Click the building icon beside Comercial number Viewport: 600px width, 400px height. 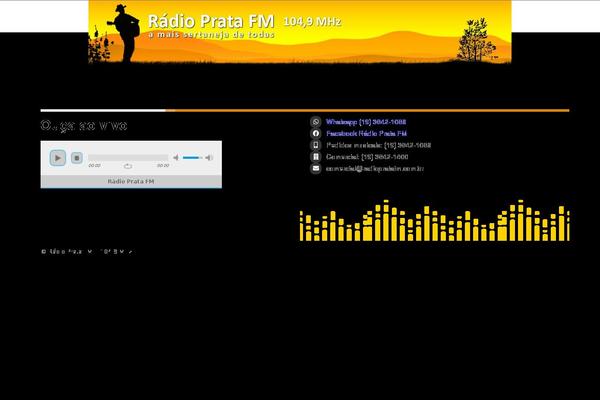click(316, 157)
